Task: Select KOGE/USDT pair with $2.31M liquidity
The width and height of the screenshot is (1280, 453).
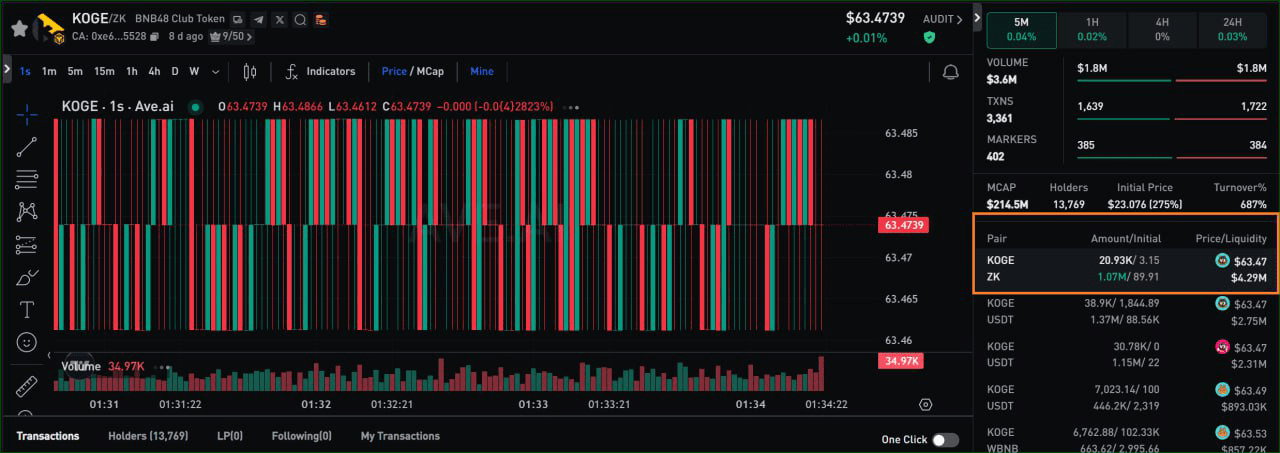Action: (1126, 355)
